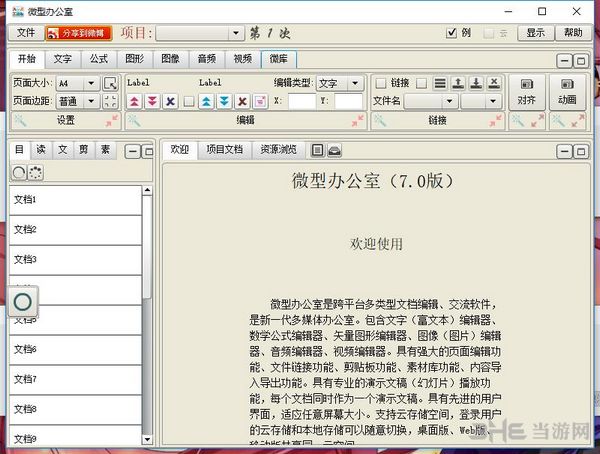Open the 编辑类型 文字 dropdown
Screen dimensions: 600x454
pyautogui.click(x=339, y=83)
